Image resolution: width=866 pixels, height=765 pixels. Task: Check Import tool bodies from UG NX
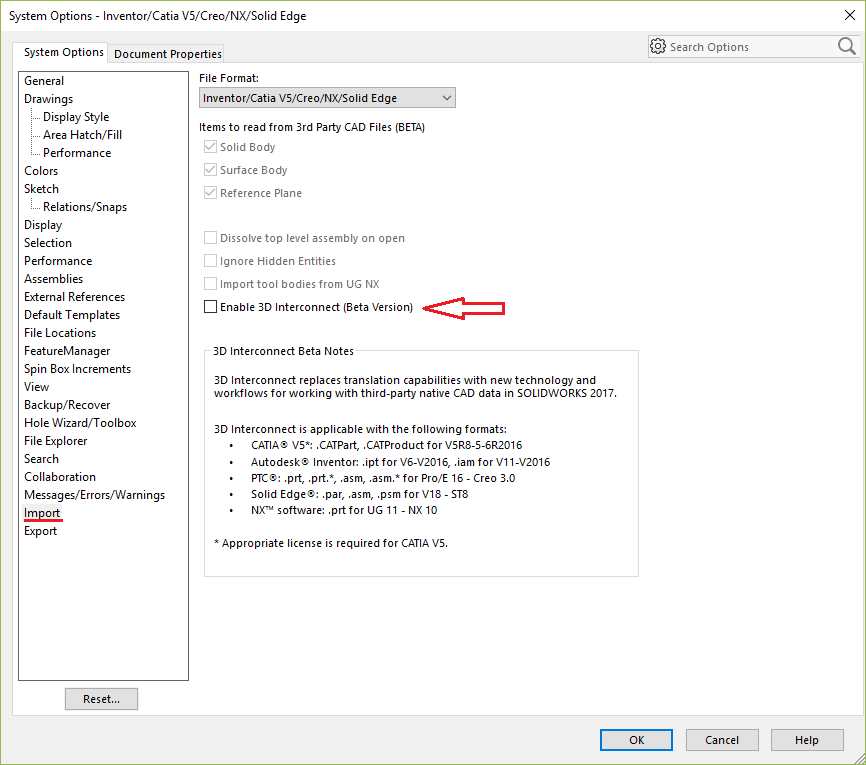(210, 284)
